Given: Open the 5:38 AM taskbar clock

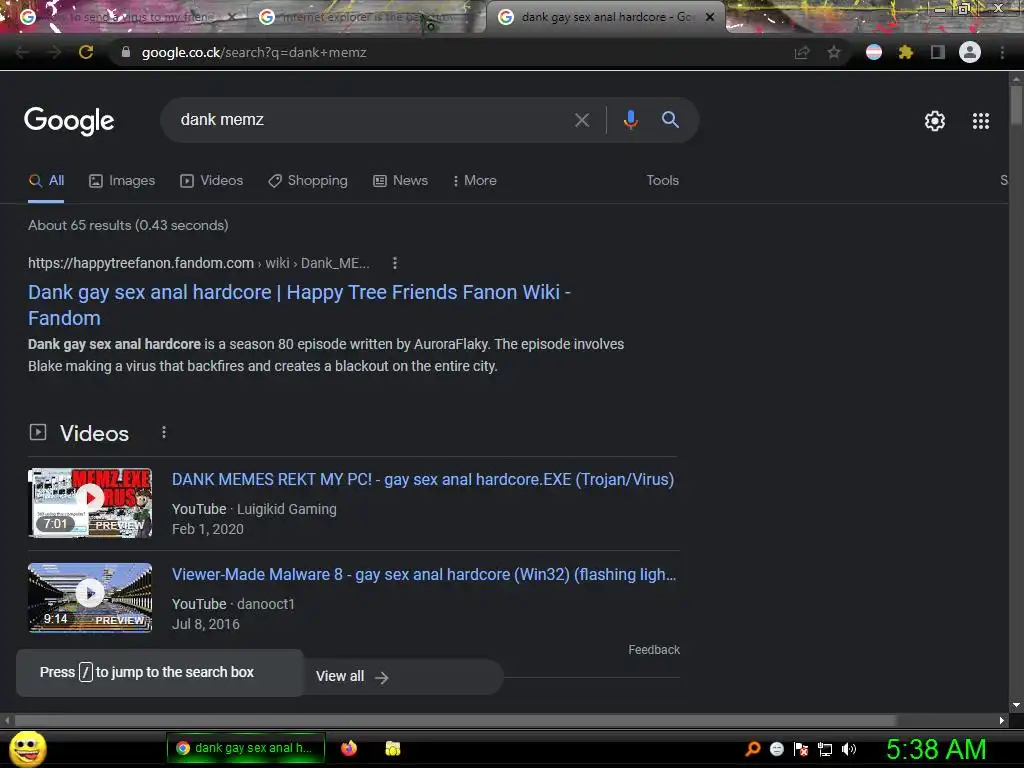Looking at the screenshot, I should coord(936,749).
